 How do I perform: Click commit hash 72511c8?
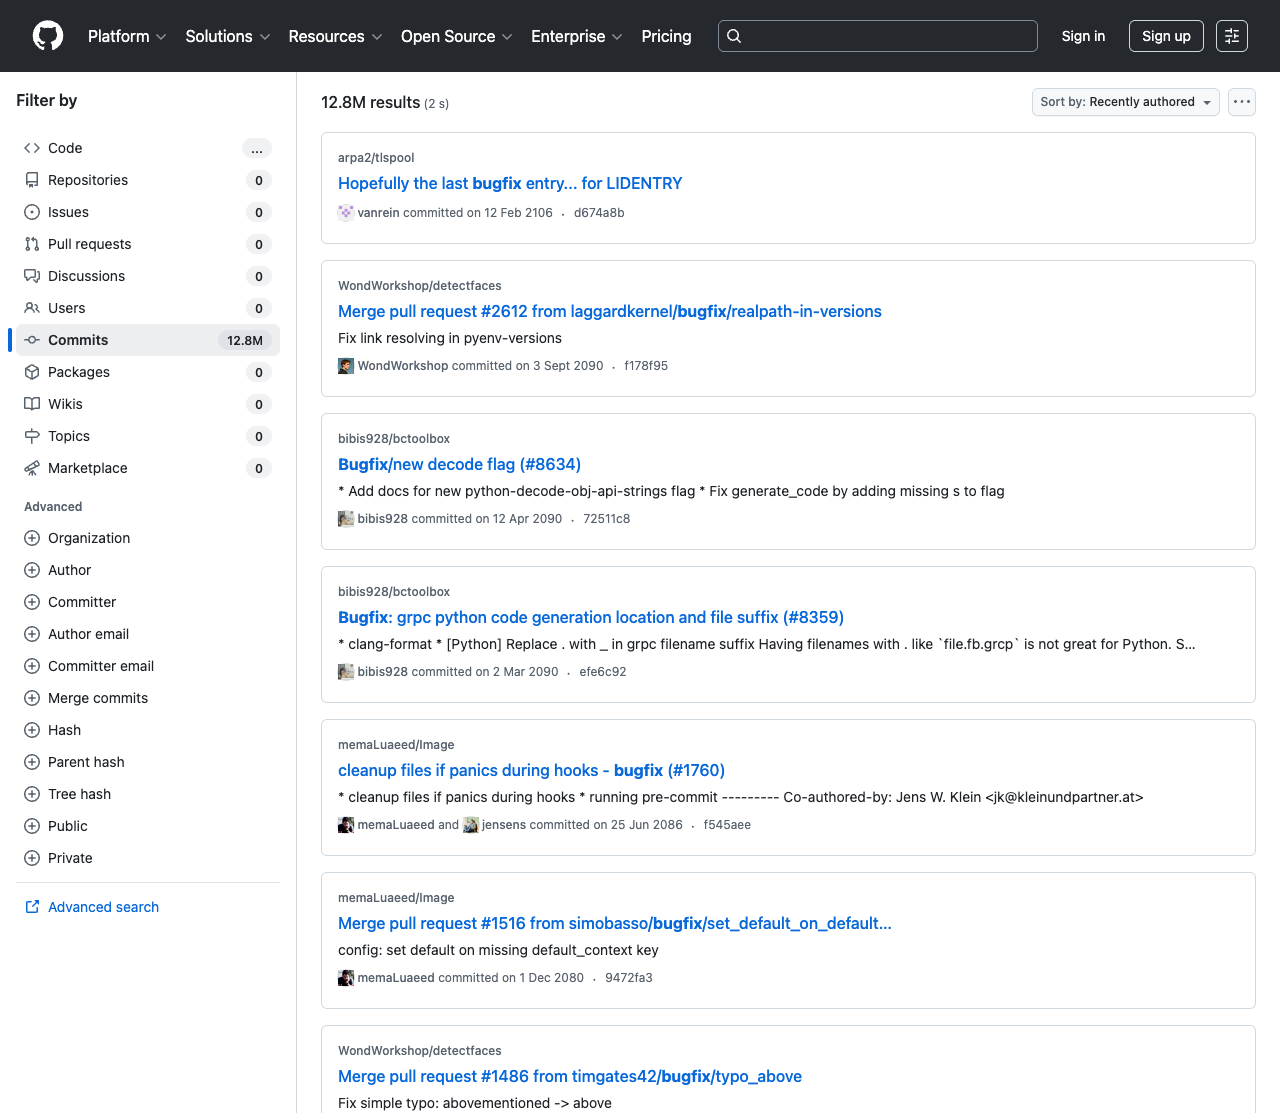point(607,519)
